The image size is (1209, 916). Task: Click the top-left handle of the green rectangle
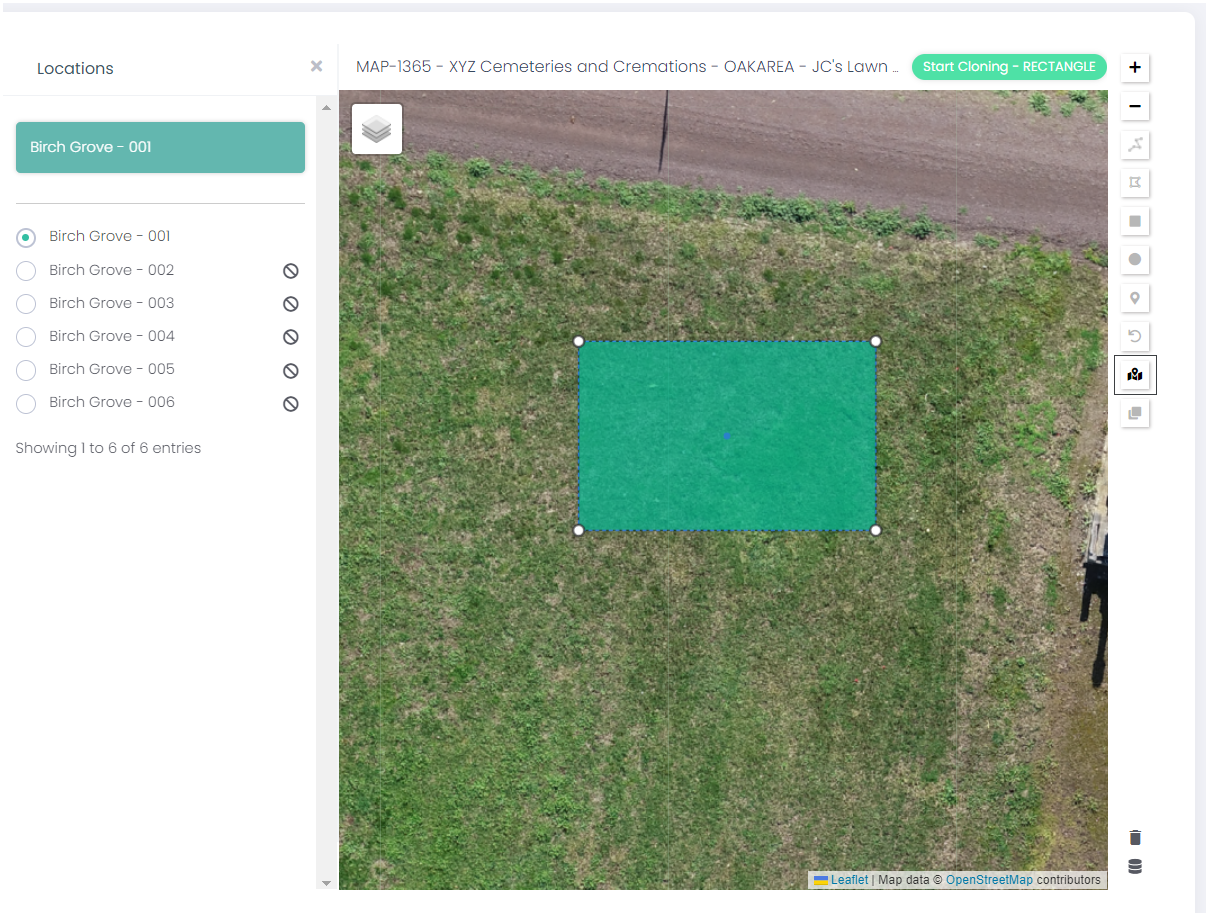(x=579, y=341)
